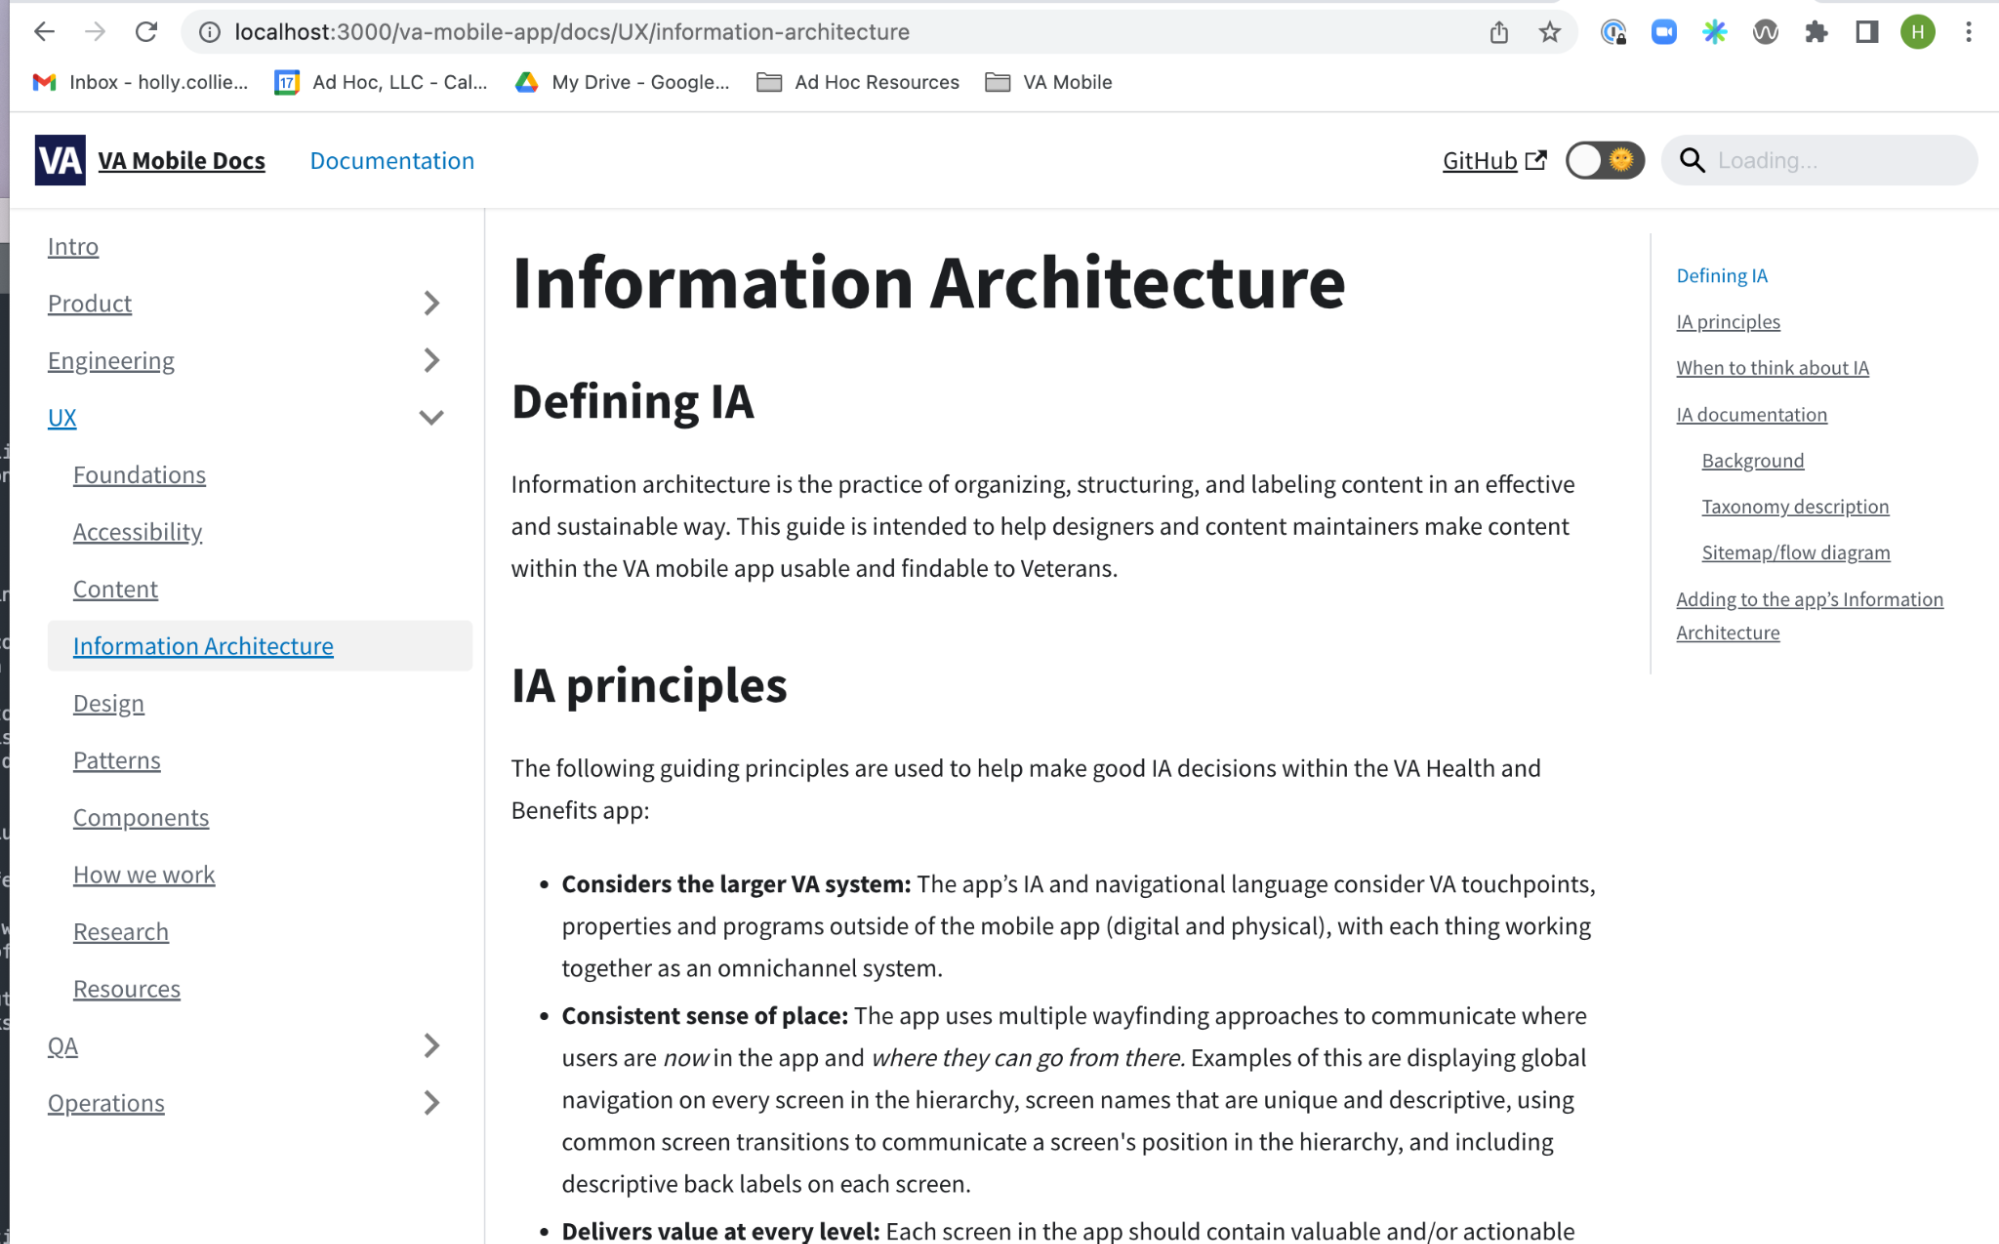Collapse the UX section
This screenshot has height=1244, width=1999.
click(x=428, y=417)
